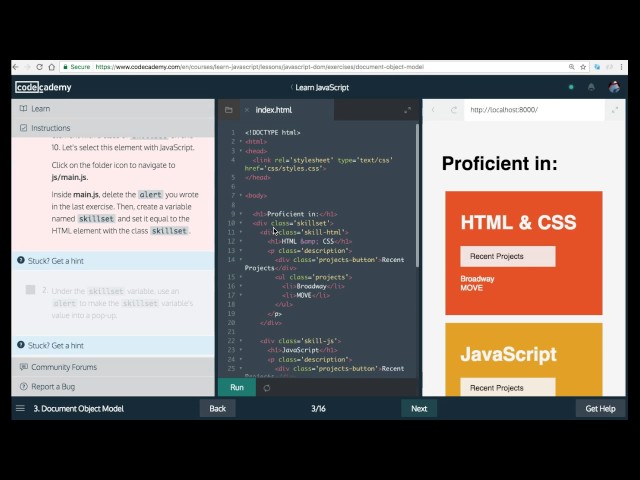
Task: Click the blue browser extension icon
Action: click(597, 67)
